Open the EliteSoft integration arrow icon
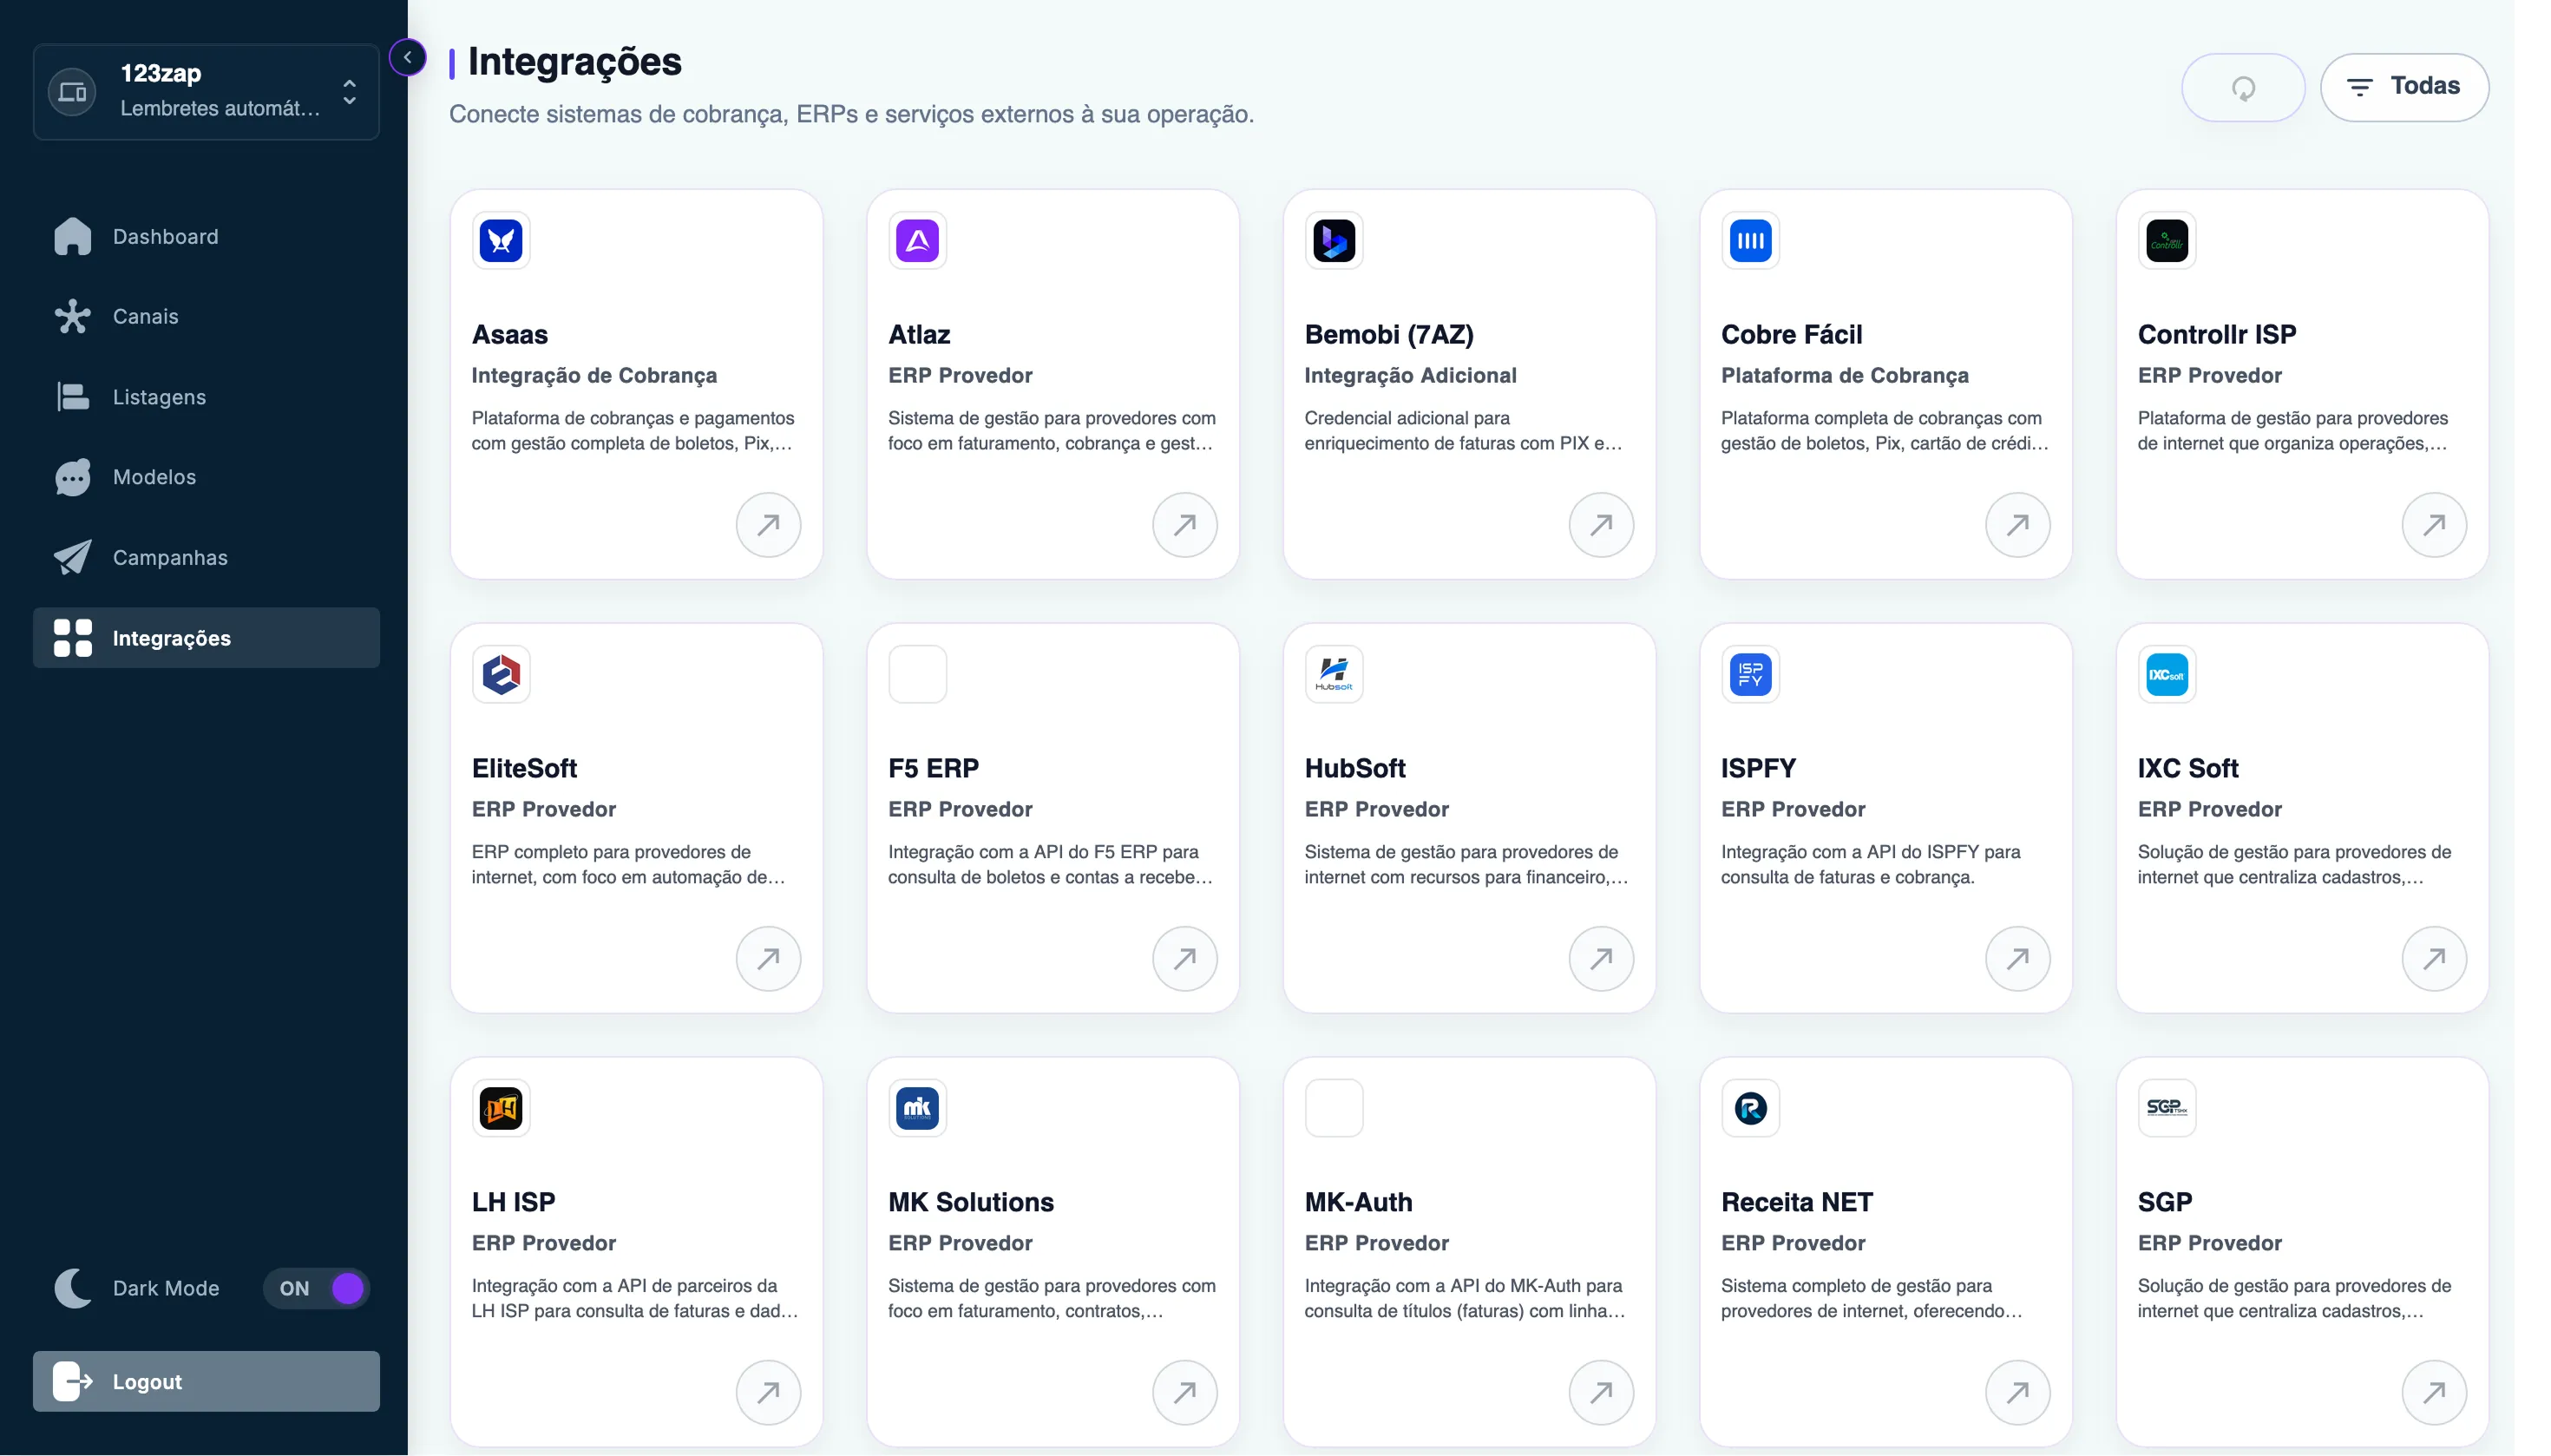The height and width of the screenshot is (1456, 2551). 768,959
